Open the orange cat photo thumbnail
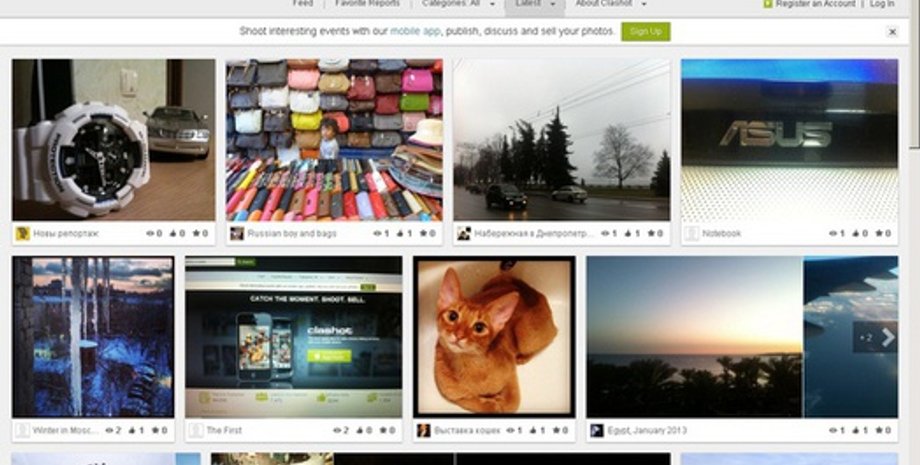 point(494,337)
